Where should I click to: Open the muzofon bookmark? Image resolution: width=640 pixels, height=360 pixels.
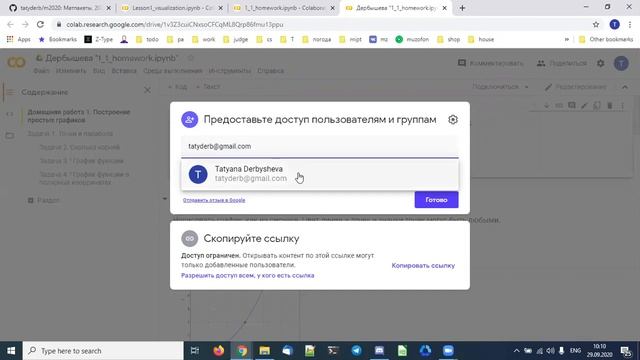pos(412,40)
